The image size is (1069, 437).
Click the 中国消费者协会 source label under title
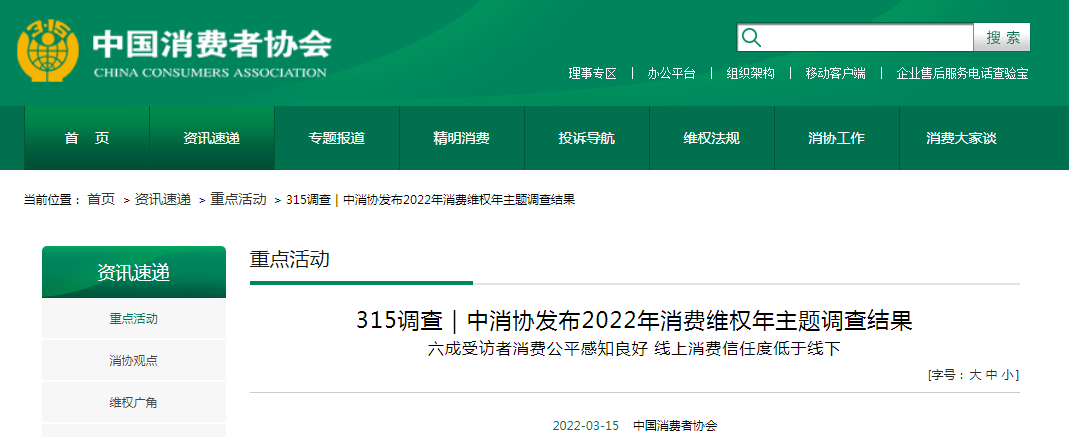pyautogui.click(x=676, y=426)
